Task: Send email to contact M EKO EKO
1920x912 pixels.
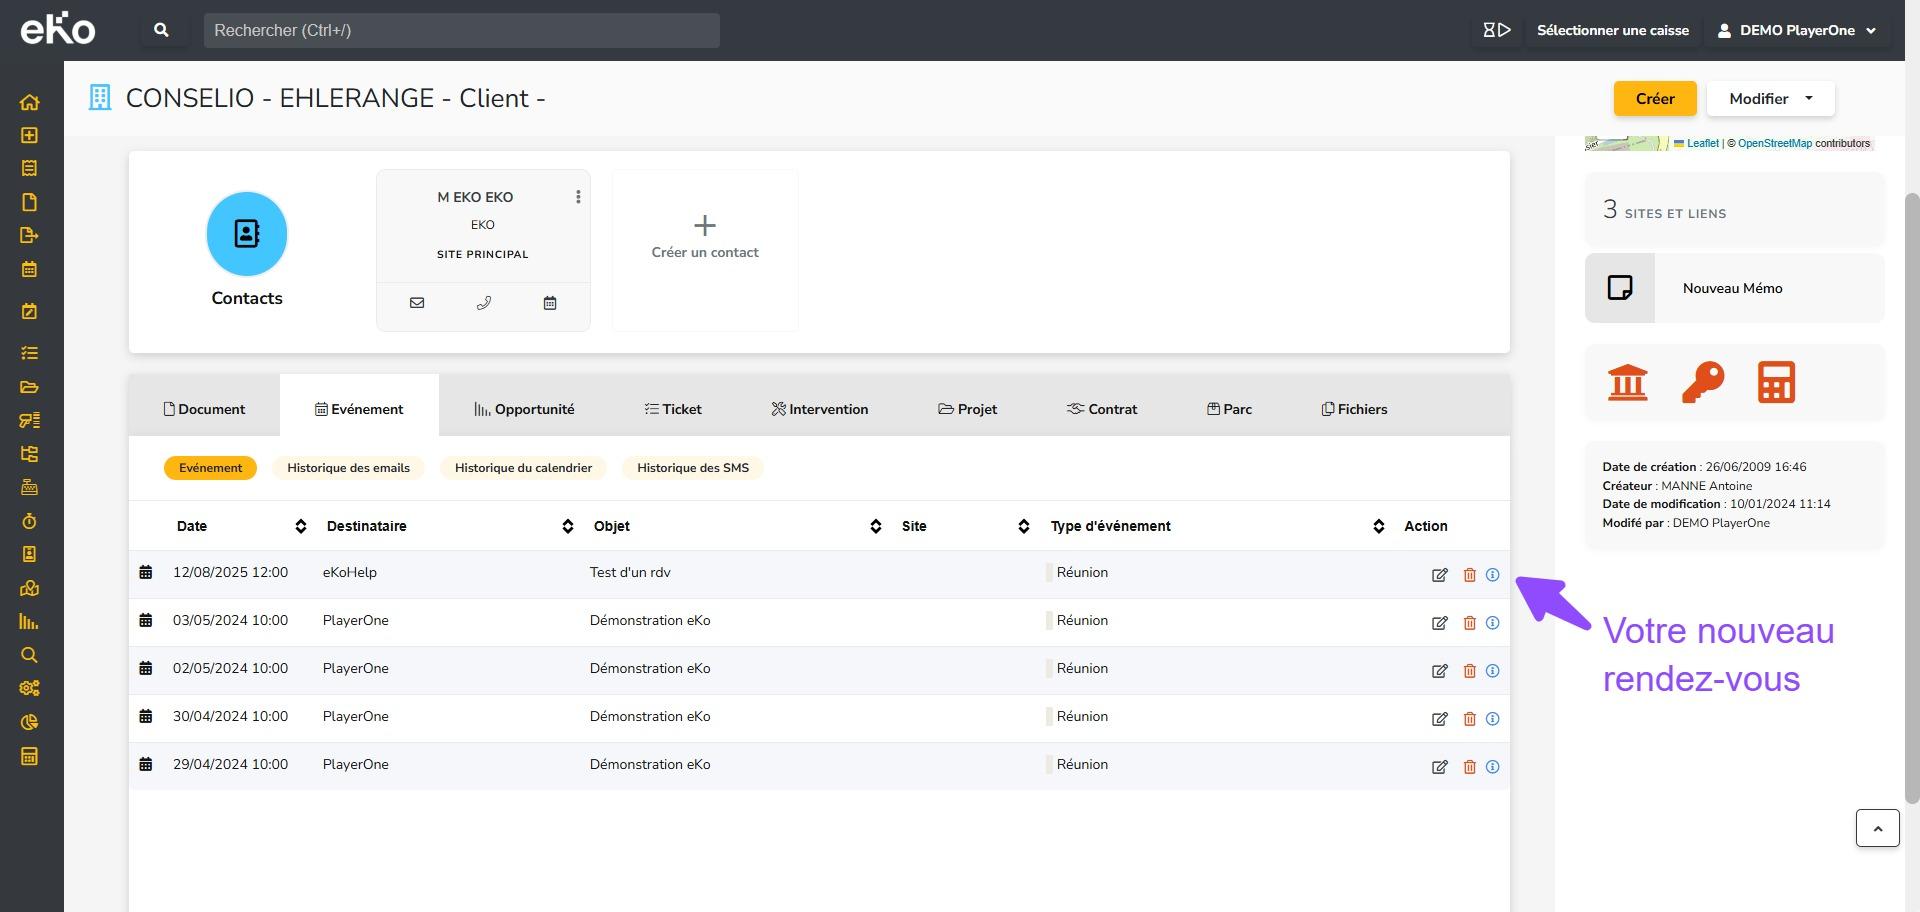Action: (417, 303)
